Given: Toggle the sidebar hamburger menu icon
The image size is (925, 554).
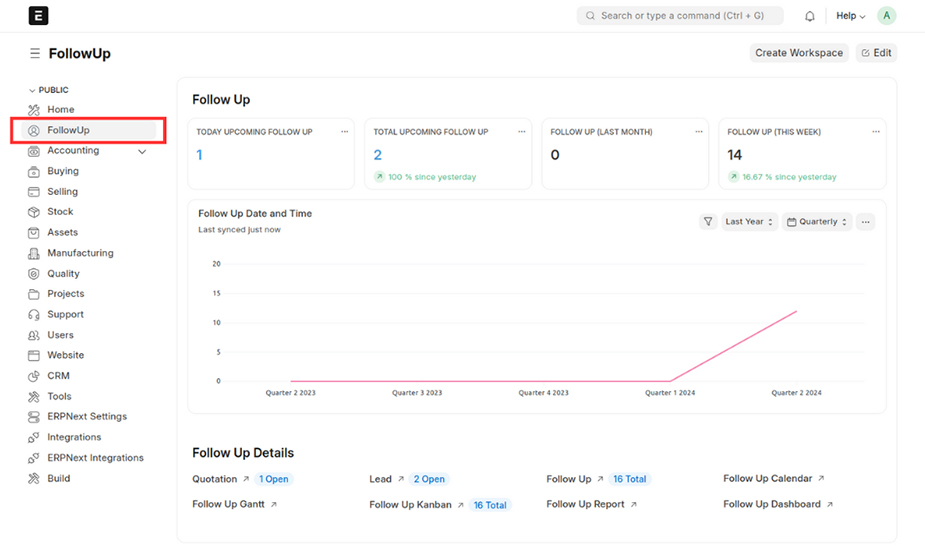Looking at the screenshot, I should point(35,54).
